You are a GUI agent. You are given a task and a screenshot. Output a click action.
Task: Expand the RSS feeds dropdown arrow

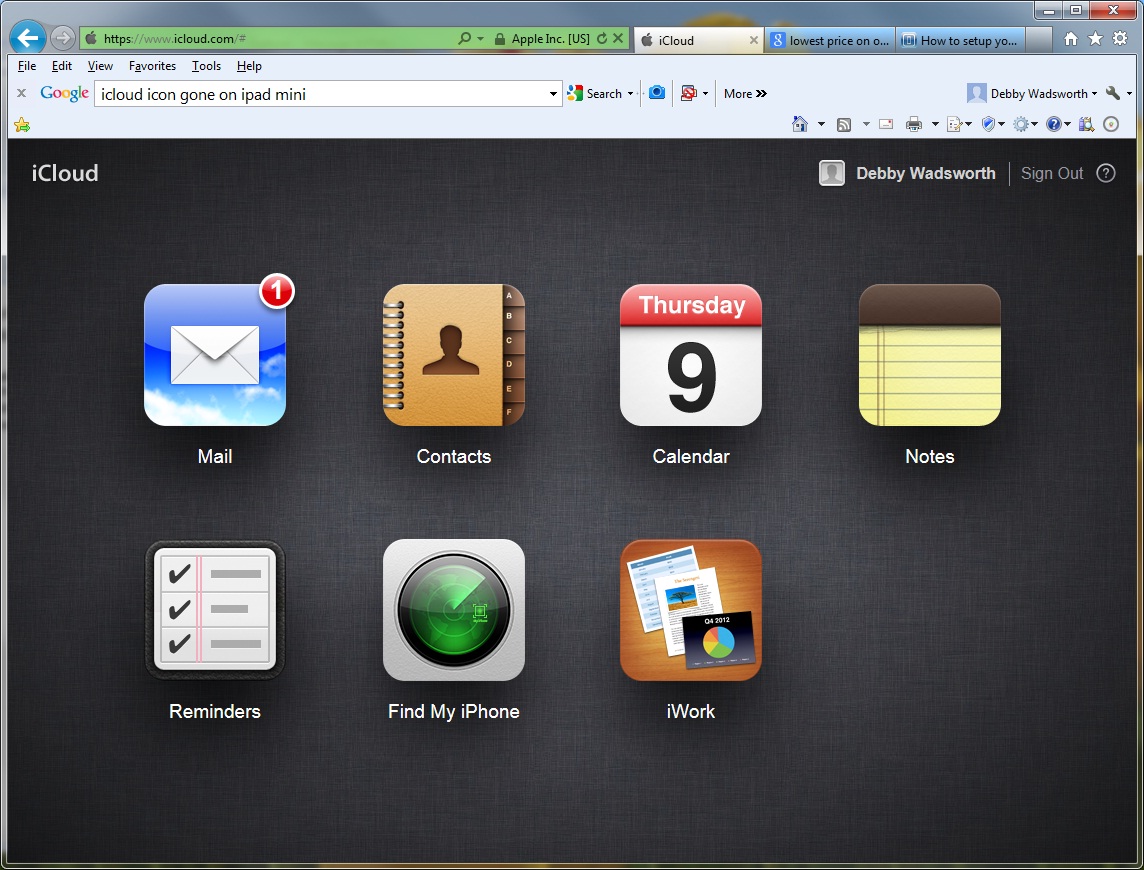coord(866,124)
